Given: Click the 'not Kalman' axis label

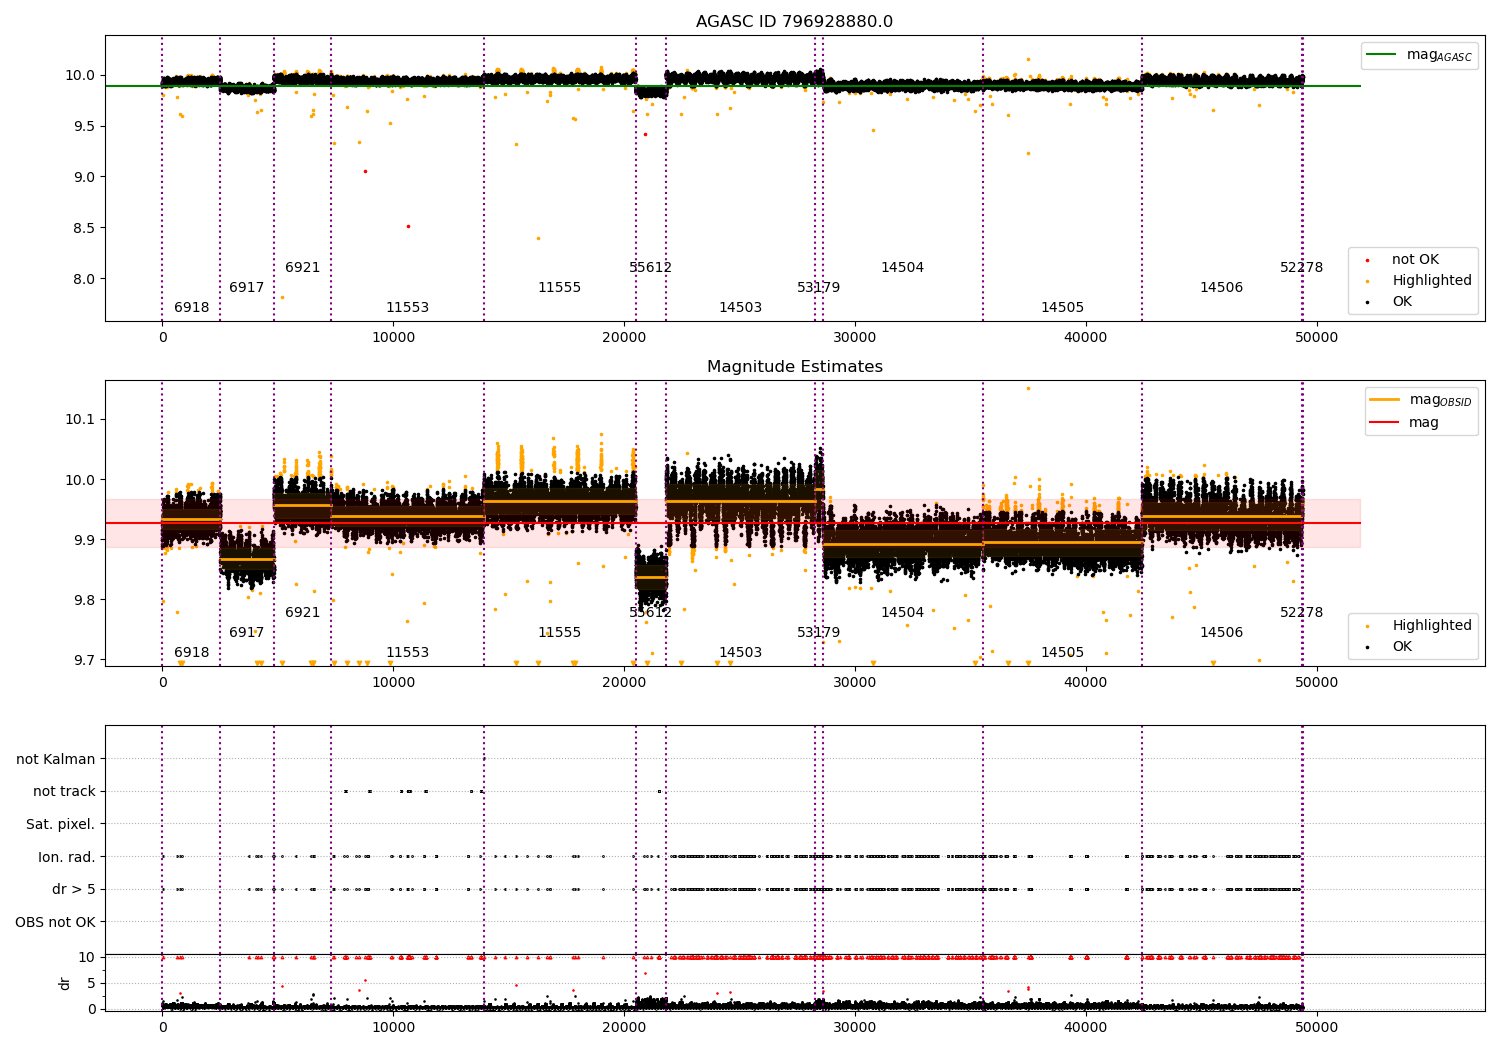Looking at the screenshot, I should (56, 759).
